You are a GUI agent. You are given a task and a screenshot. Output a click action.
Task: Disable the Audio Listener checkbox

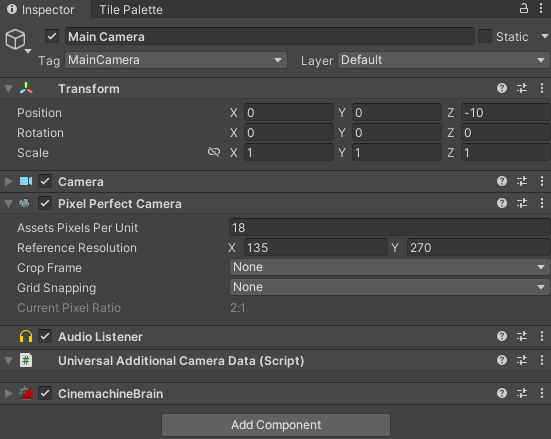[x=45, y=336]
